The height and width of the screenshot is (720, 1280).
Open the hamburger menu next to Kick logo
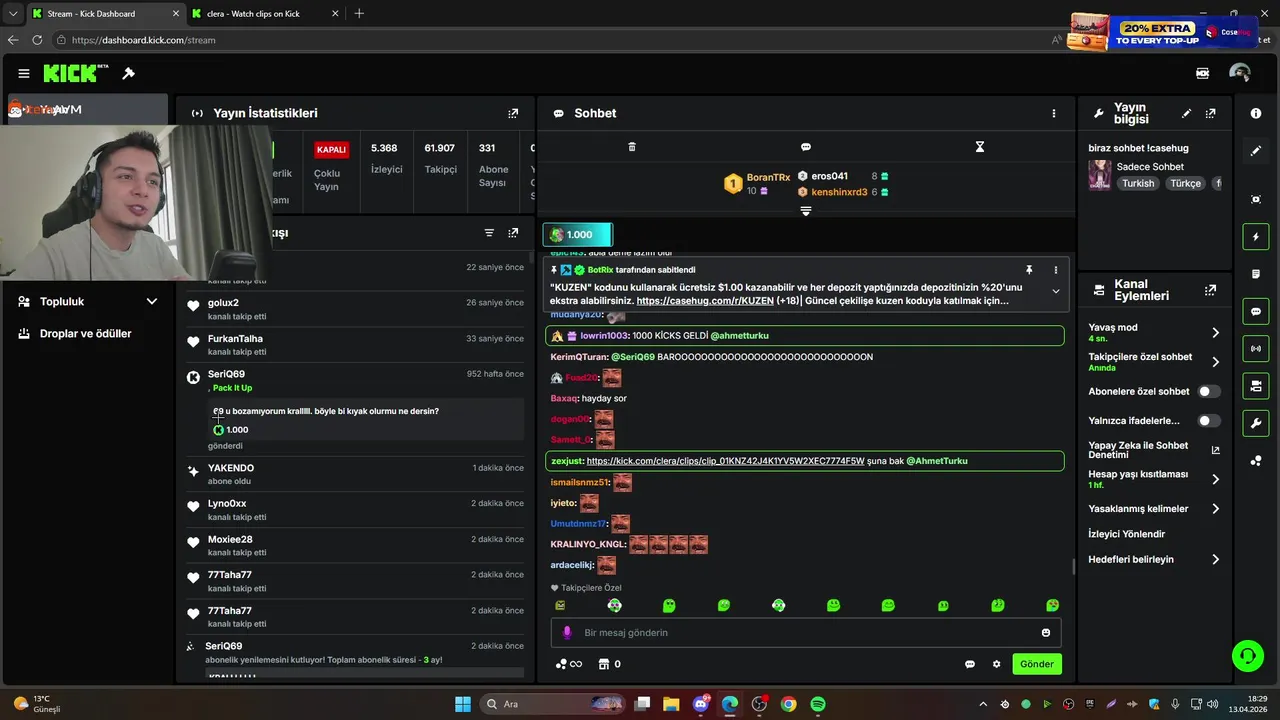[x=24, y=73]
